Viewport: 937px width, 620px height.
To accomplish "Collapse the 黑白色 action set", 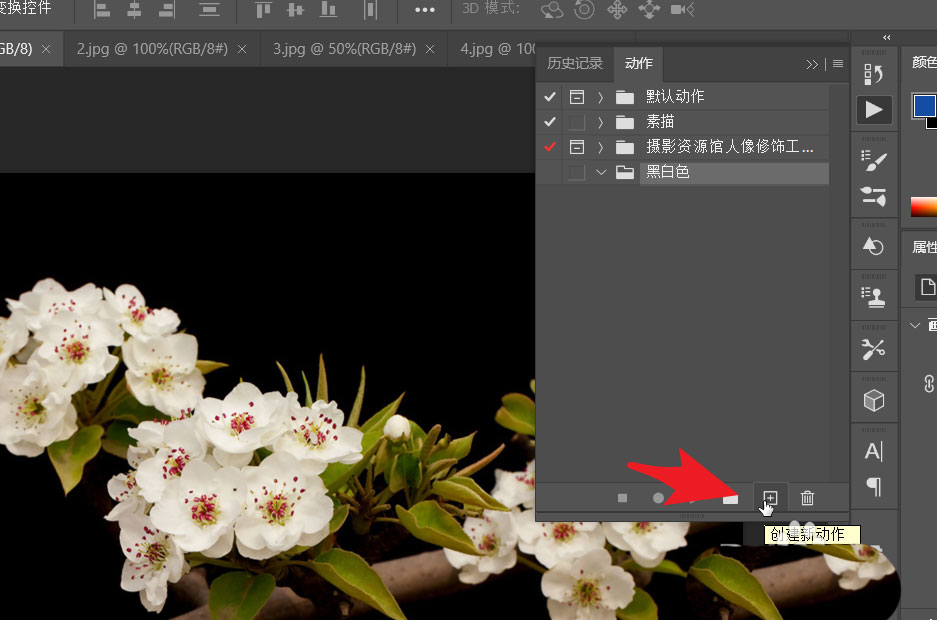I will click(x=601, y=172).
